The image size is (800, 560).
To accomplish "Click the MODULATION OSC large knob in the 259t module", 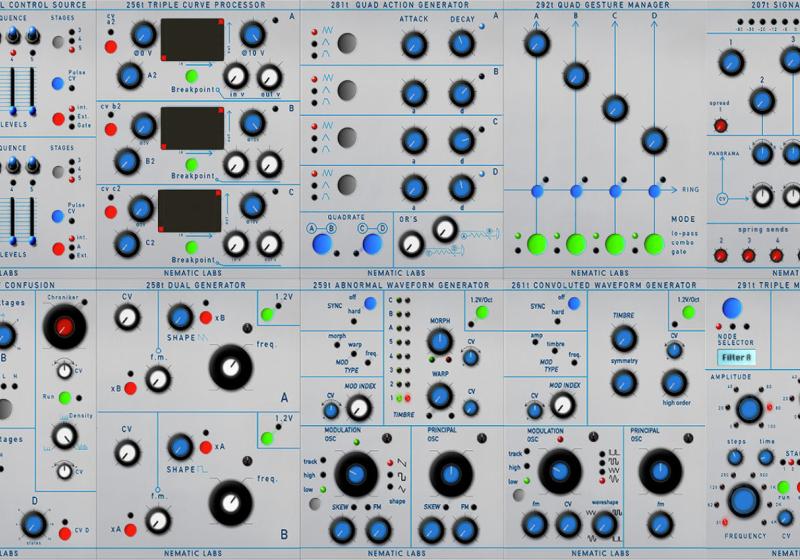I will 356,474.
